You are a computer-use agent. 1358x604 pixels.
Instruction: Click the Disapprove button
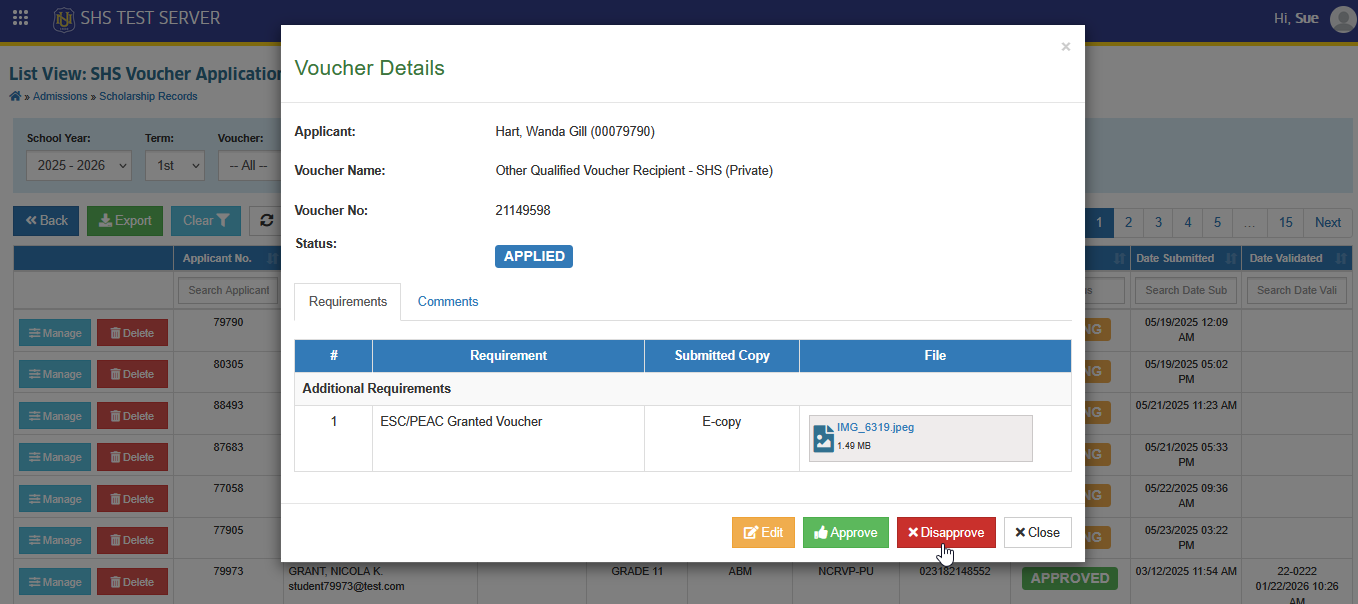click(x=946, y=533)
